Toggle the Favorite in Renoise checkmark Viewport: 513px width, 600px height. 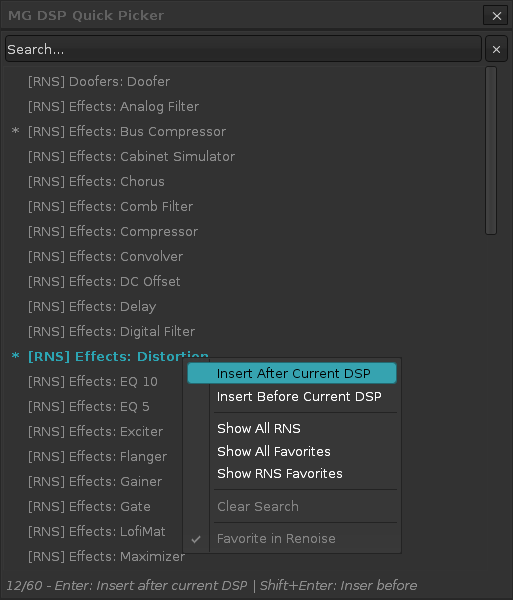[196, 539]
